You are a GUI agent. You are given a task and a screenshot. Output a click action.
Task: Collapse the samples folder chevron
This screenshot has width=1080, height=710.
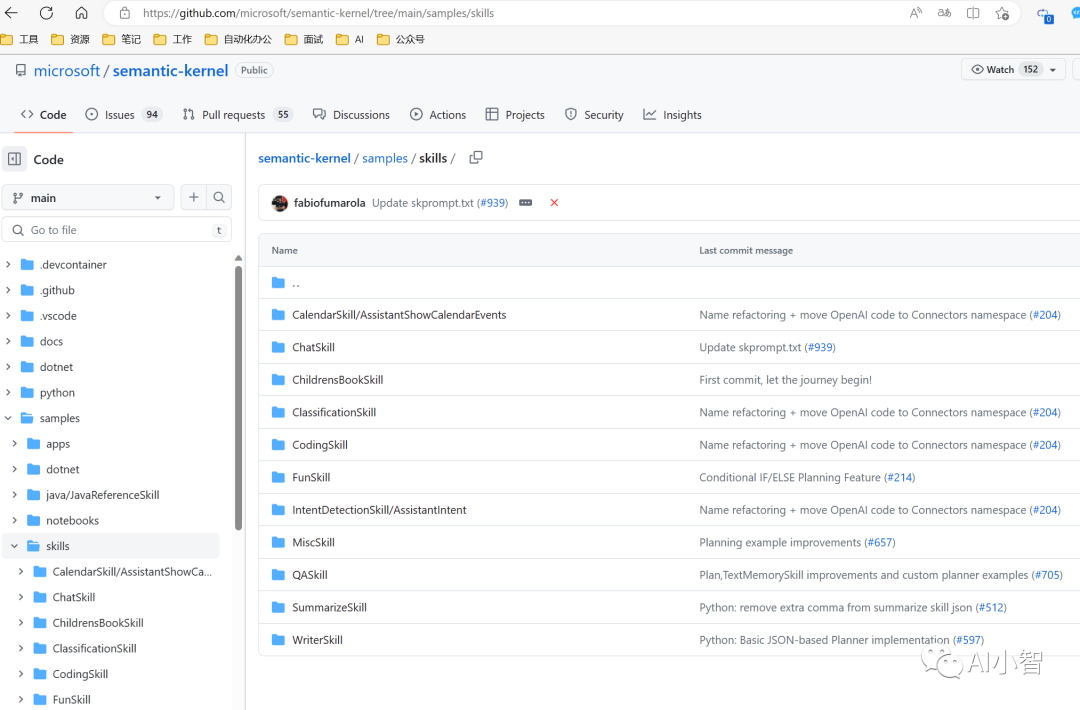click(x=8, y=418)
